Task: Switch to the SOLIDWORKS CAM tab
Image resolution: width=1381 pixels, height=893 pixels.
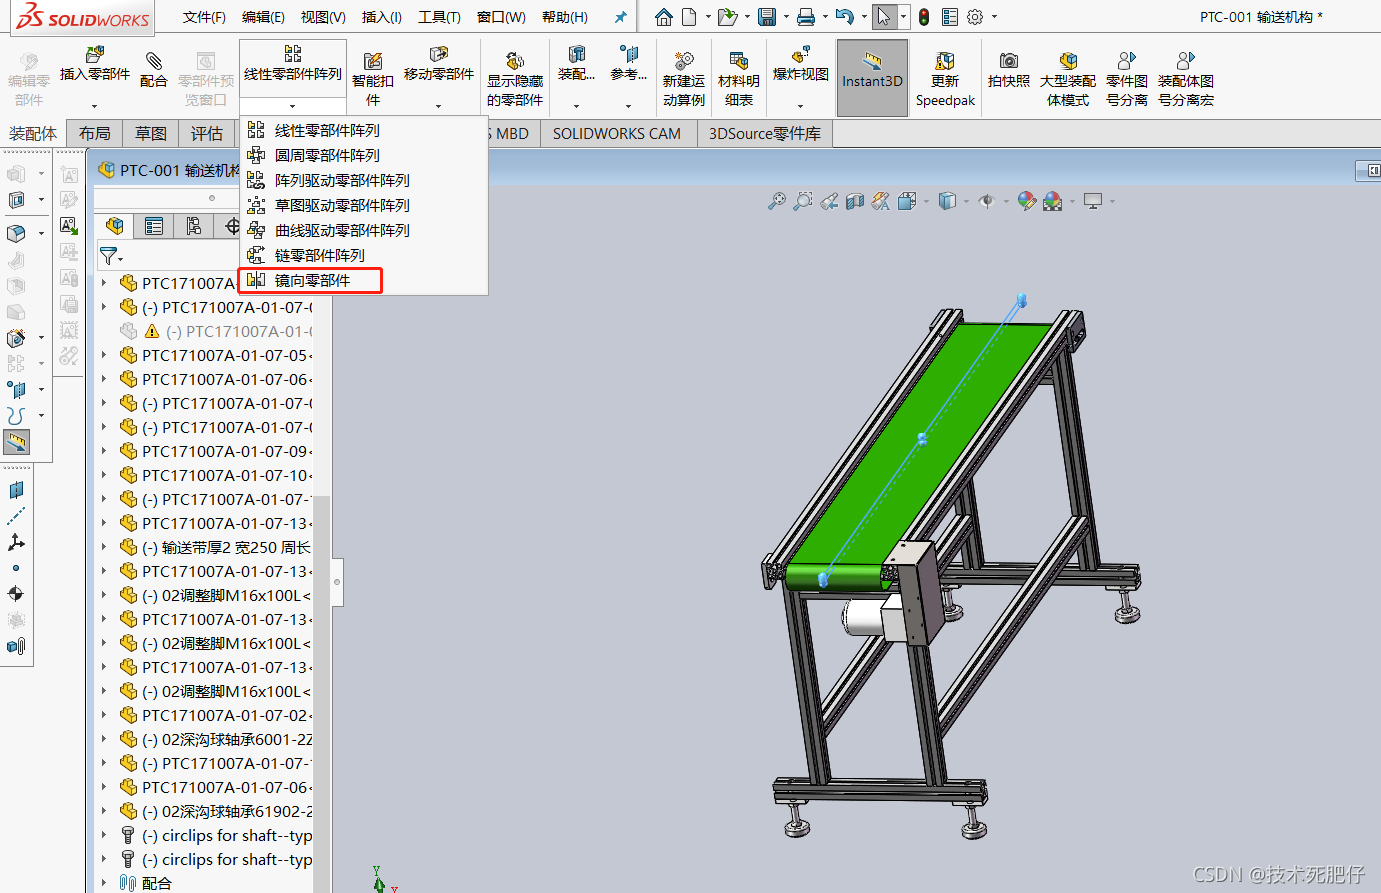Action: click(x=616, y=133)
